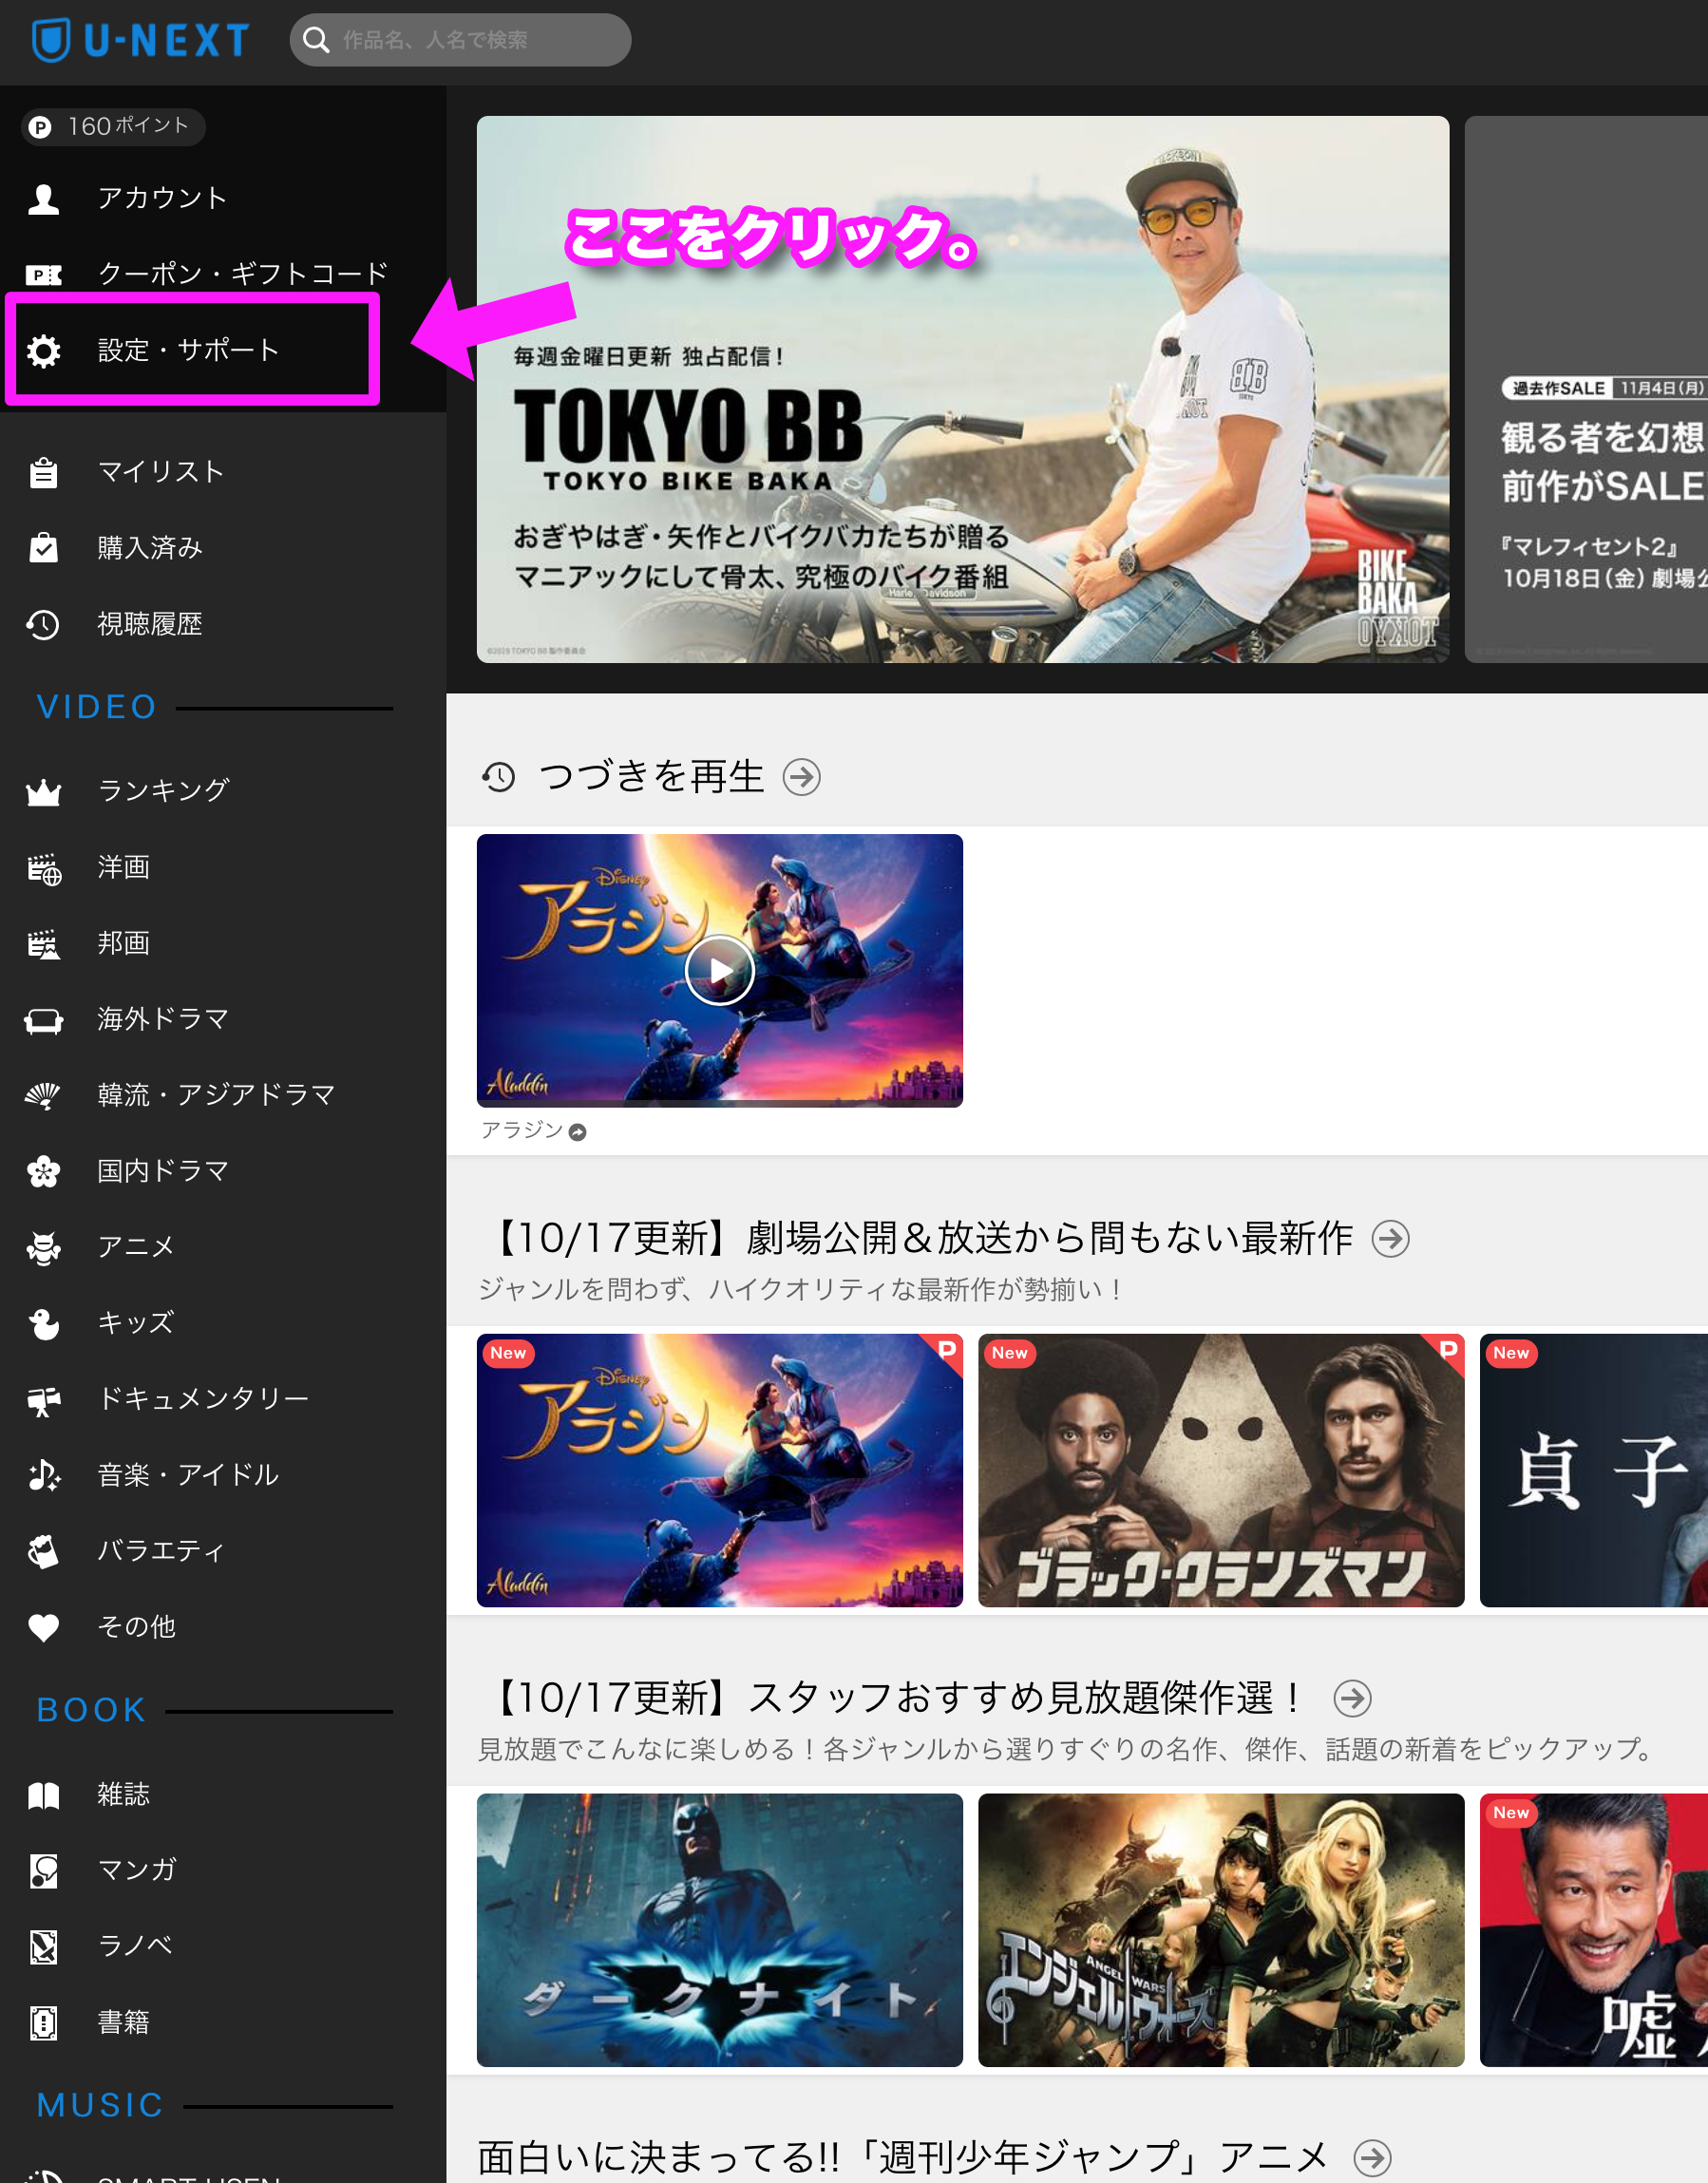Go to バラエティ category
Image resolution: width=1708 pixels, height=2183 pixels.
coord(160,1551)
